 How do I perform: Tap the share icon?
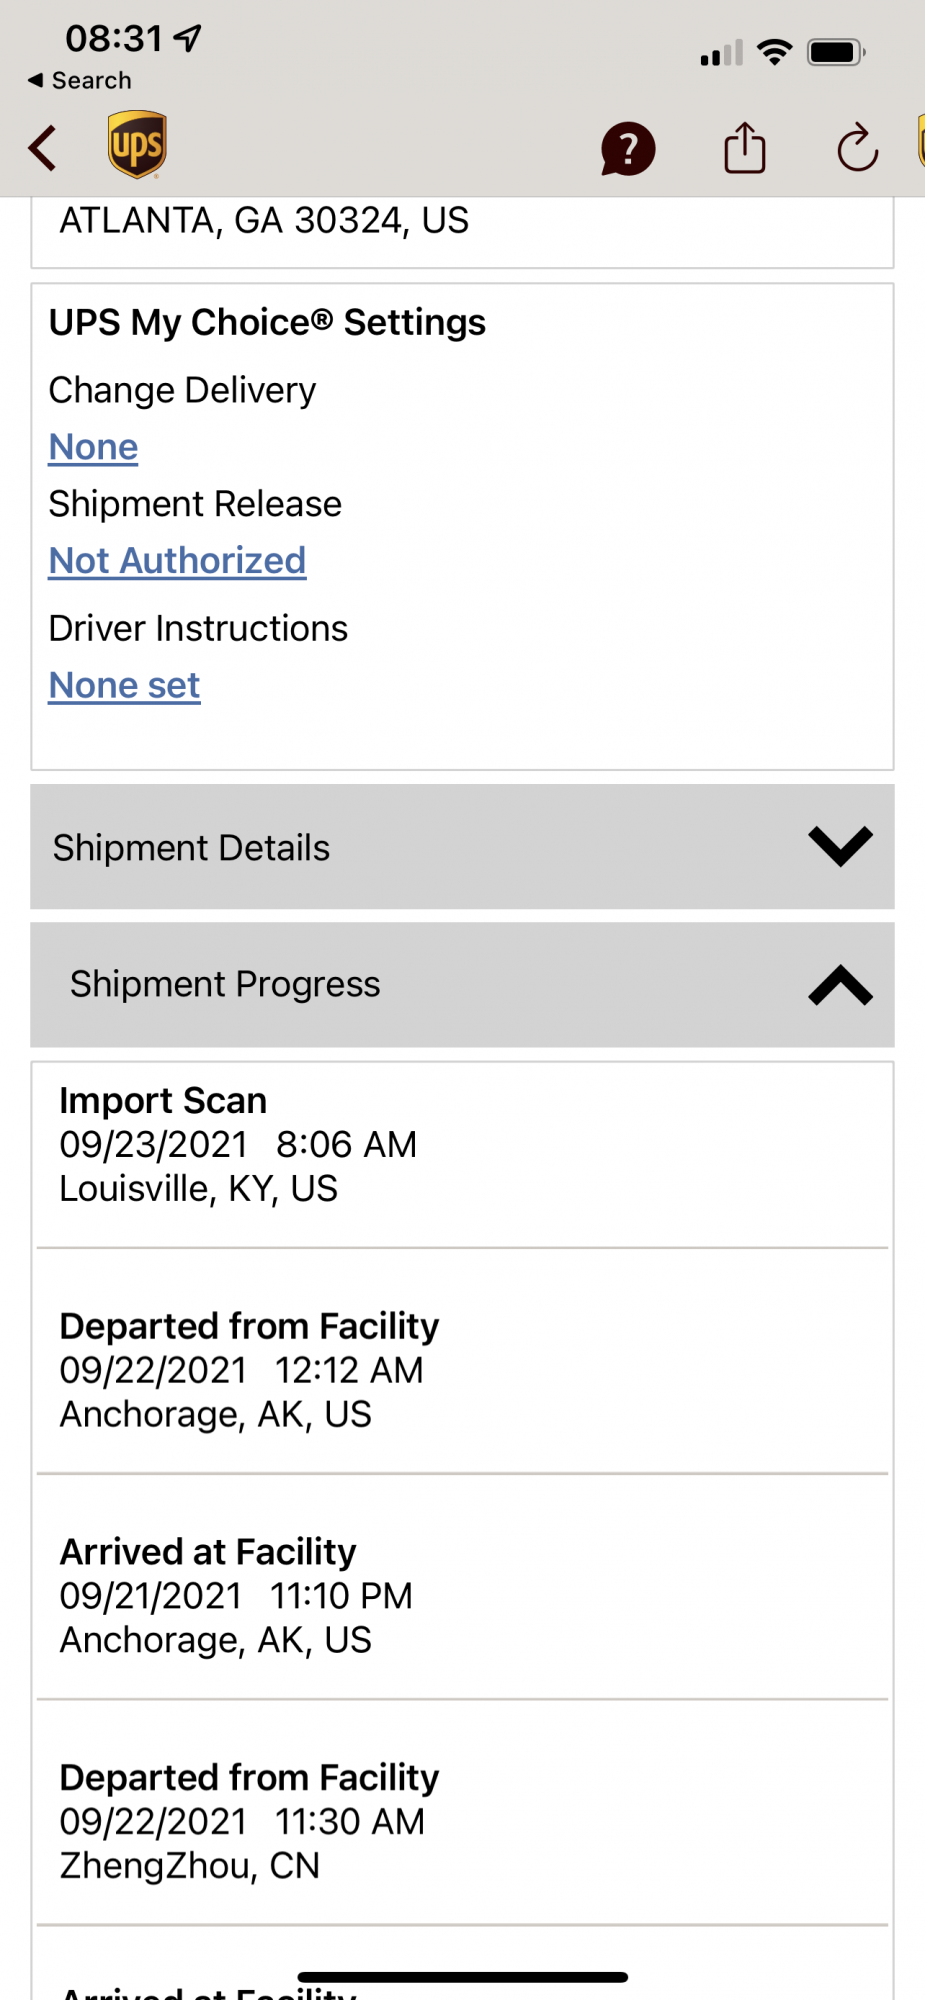pos(745,148)
